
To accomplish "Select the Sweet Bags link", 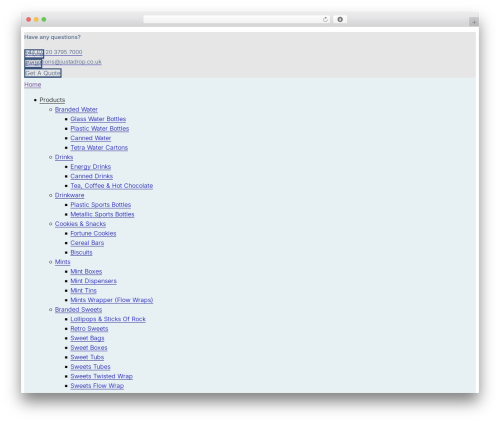I will tap(87, 338).
